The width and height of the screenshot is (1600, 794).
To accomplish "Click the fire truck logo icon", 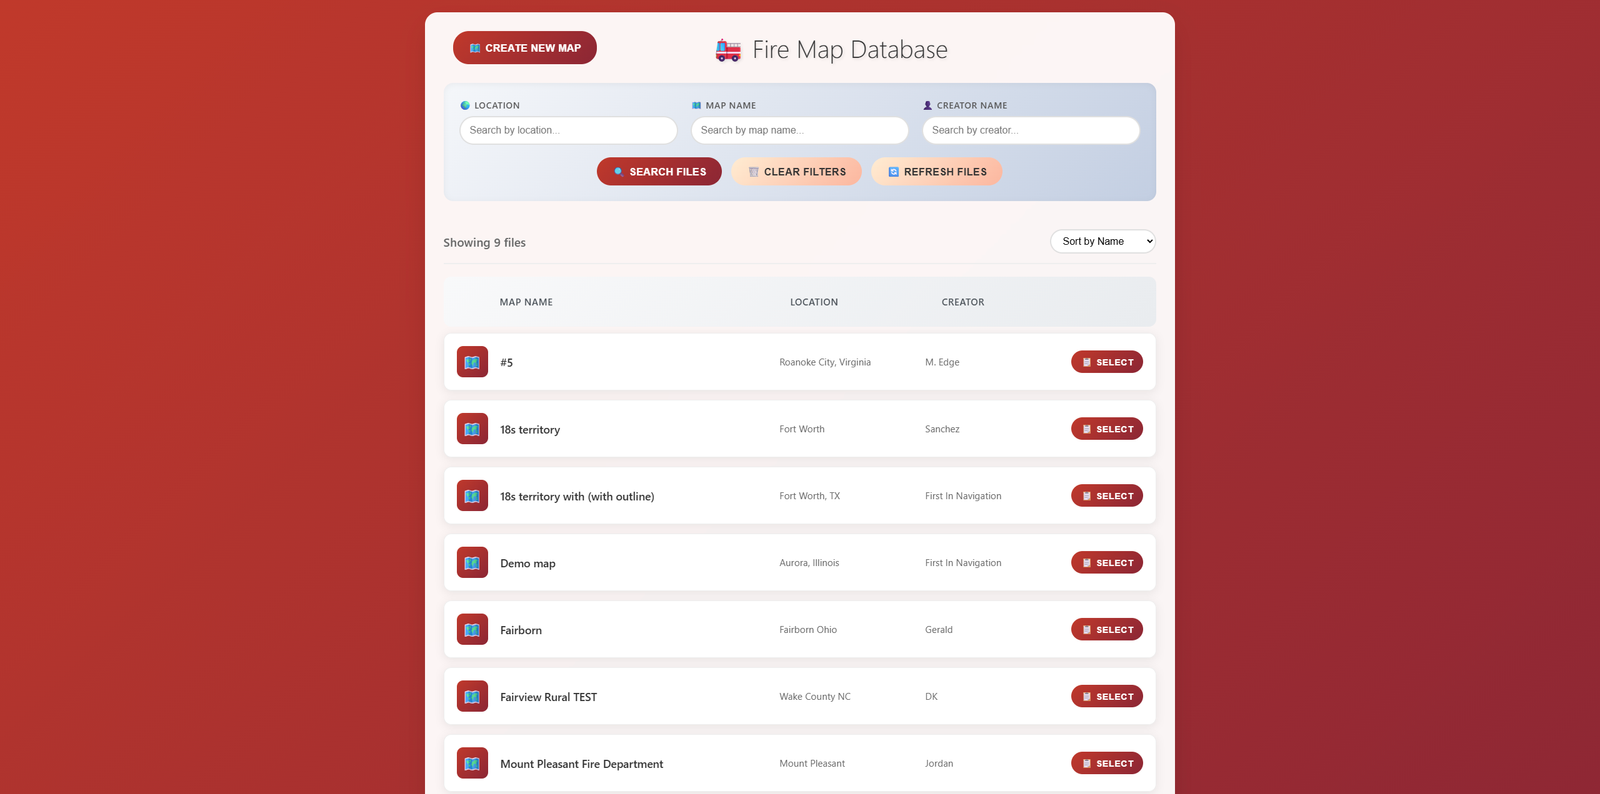I will 728,50.
